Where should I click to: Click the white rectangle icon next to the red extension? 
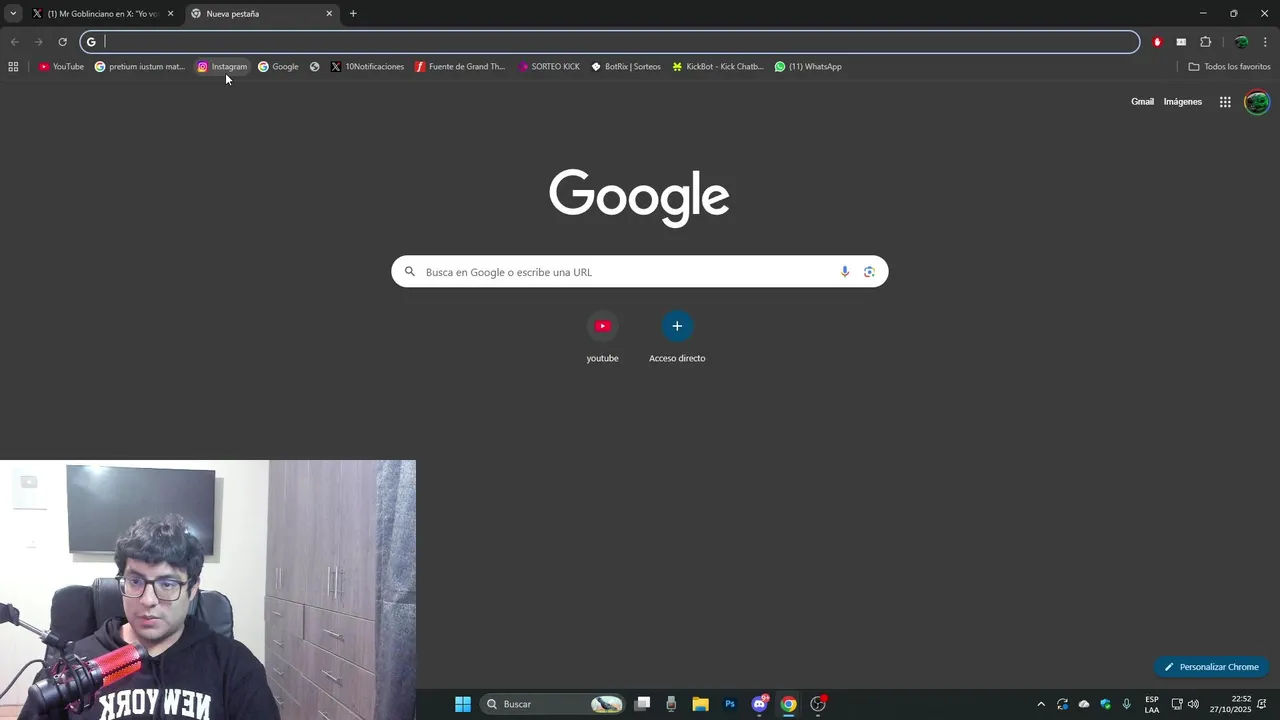1181,42
